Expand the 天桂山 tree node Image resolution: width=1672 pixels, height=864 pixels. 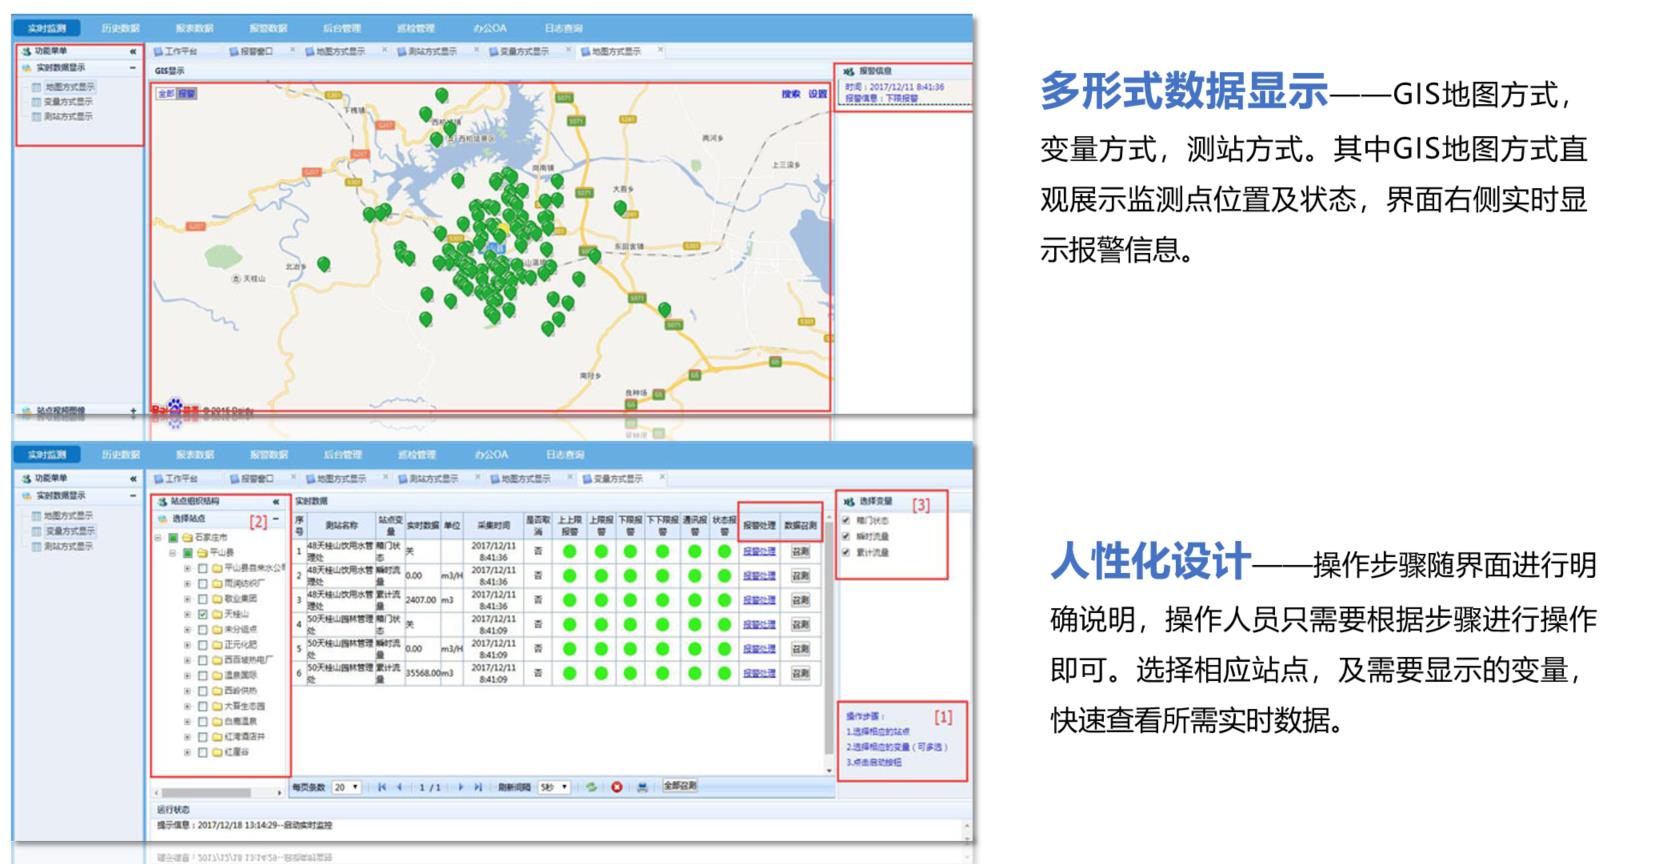(188, 615)
